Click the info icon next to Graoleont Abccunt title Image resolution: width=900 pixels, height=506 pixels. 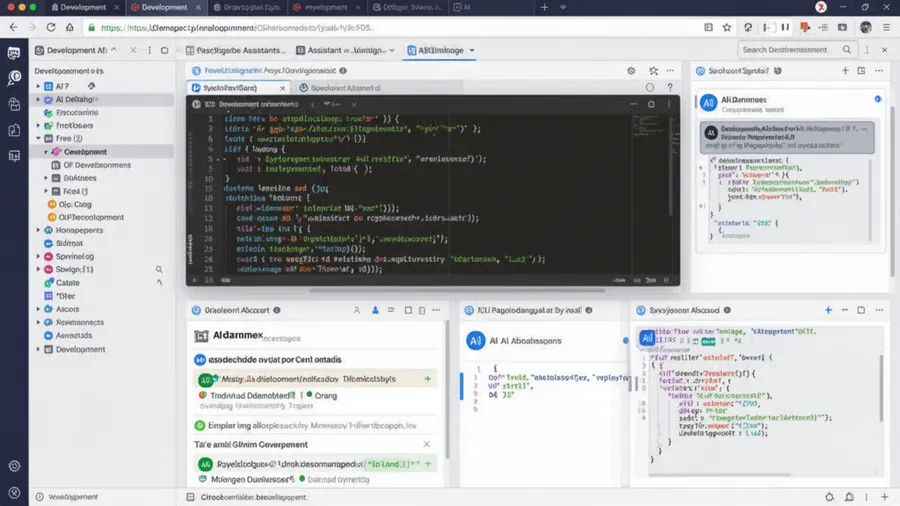tap(277, 310)
